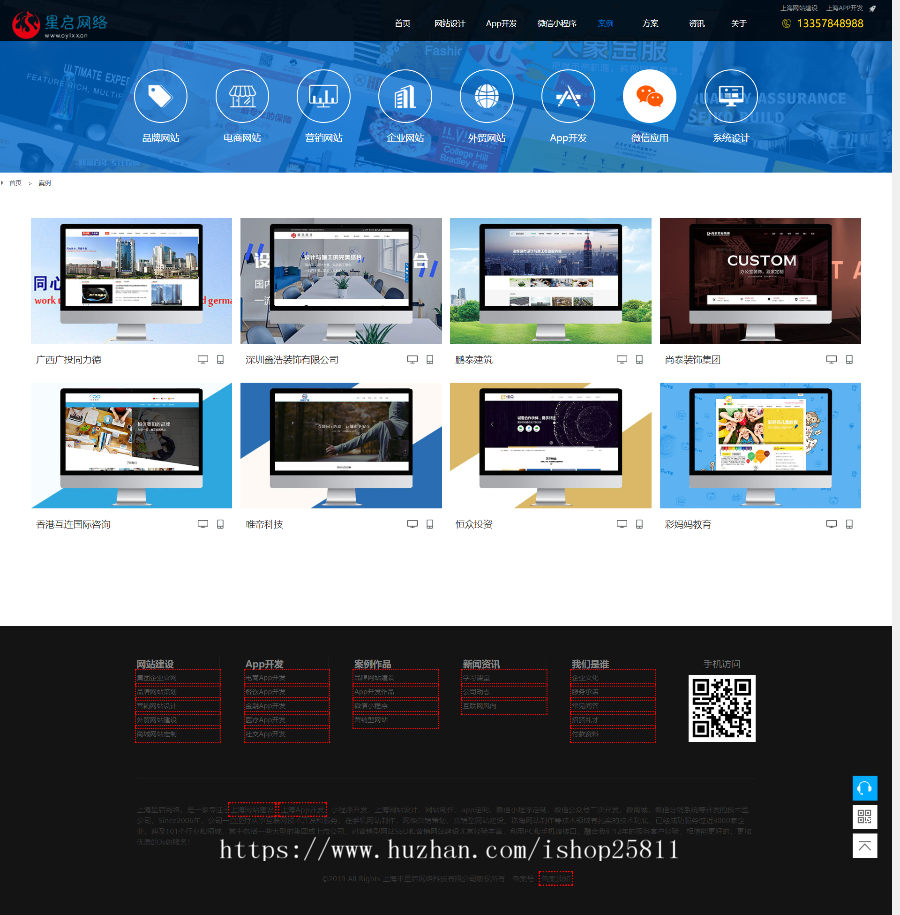Click desktop preview icon for 广西广投同力德
Screen dimensions: 900x915
pyautogui.click(x=203, y=359)
